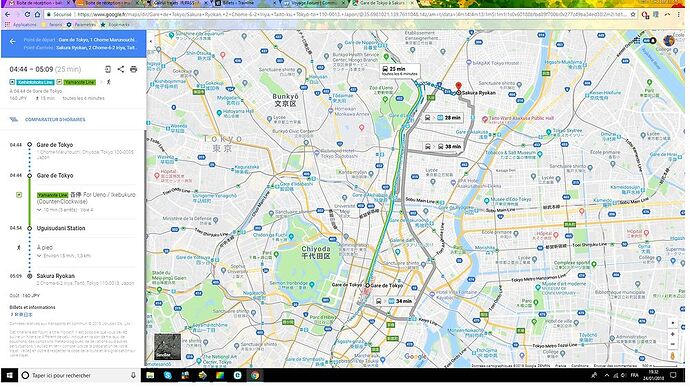Open the Google account avatar

coord(669,41)
